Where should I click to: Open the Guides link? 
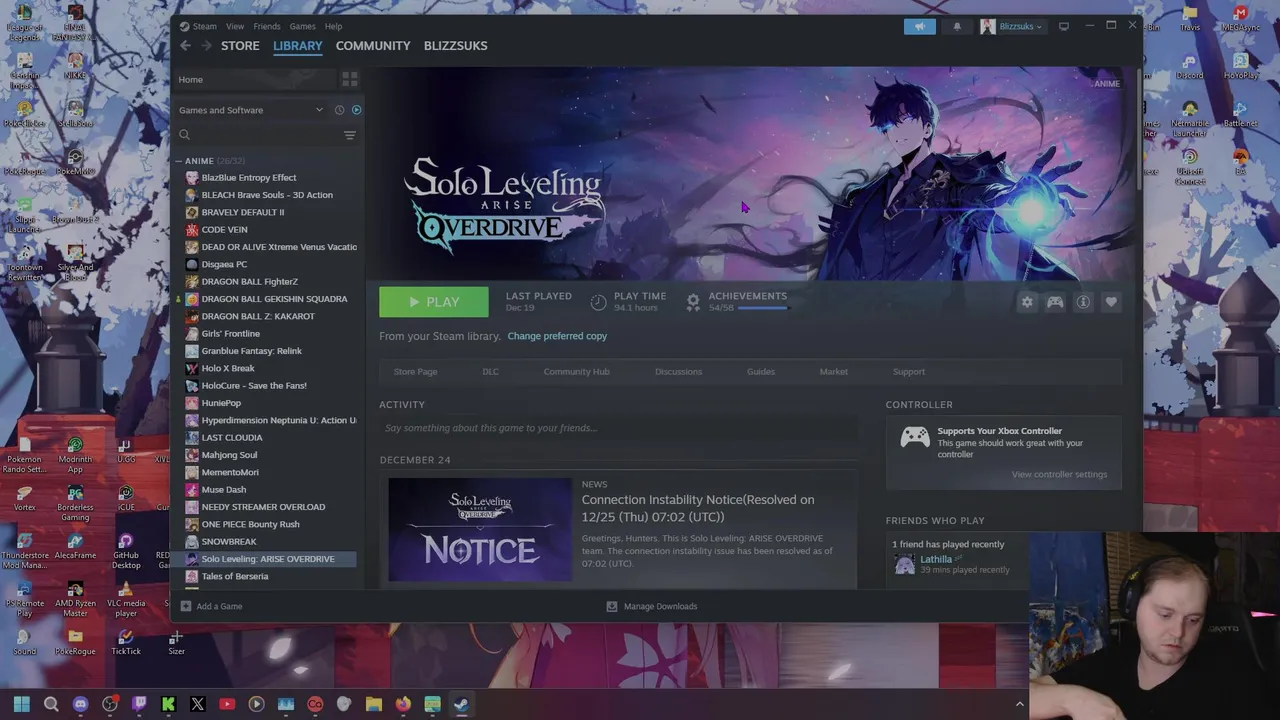pos(760,372)
